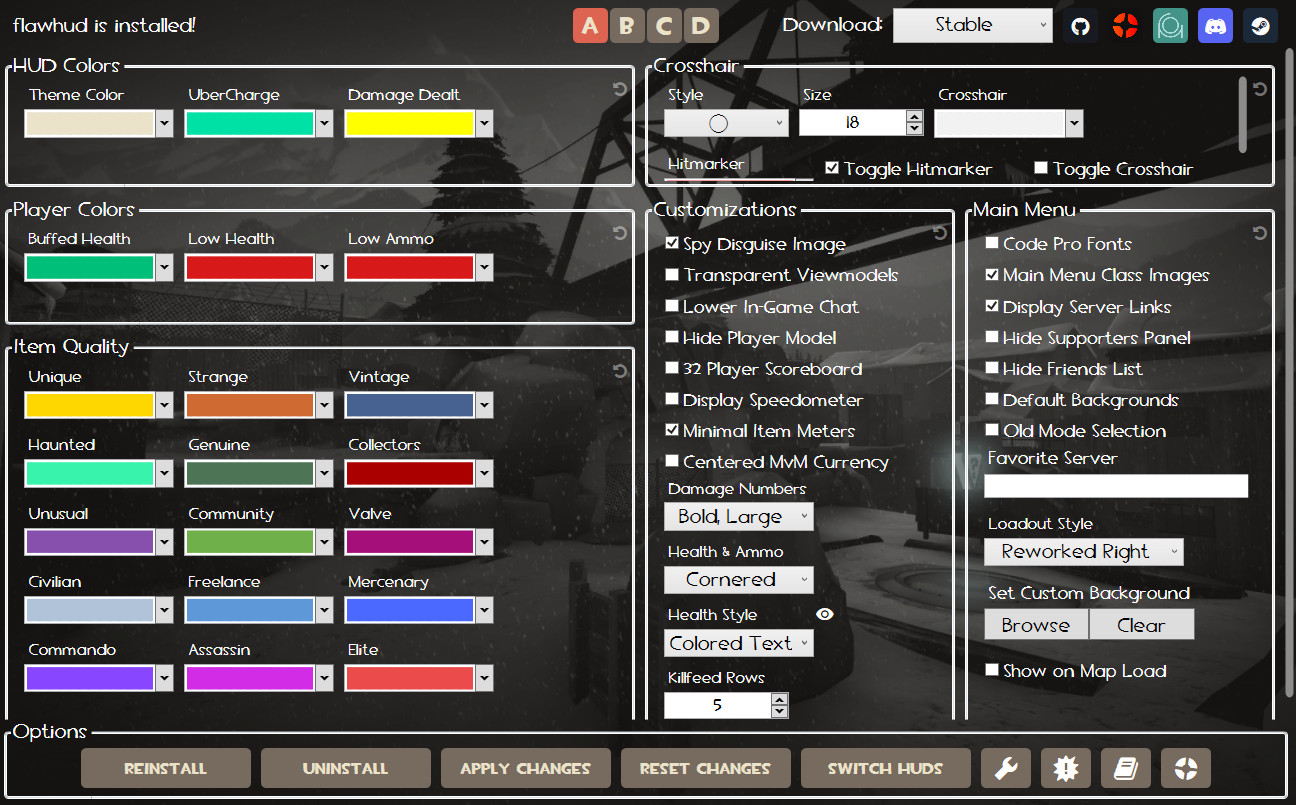Join the Discord server via its icon
Viewport: 1296px width, 805px height.
point(1215,25)
